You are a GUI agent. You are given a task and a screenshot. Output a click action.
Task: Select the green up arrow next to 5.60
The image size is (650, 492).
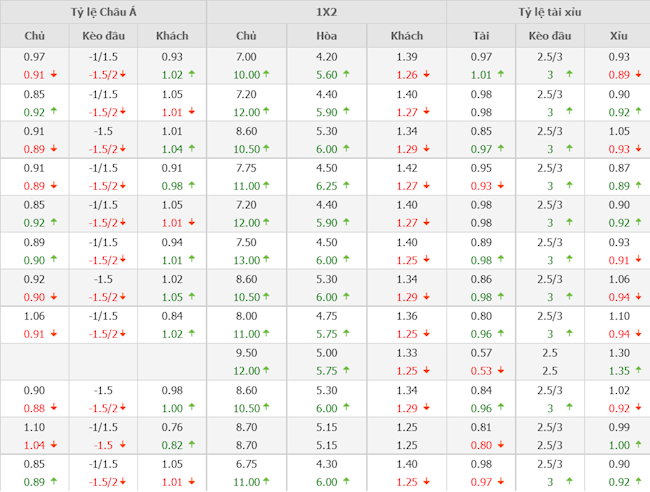tap(345, 74)
